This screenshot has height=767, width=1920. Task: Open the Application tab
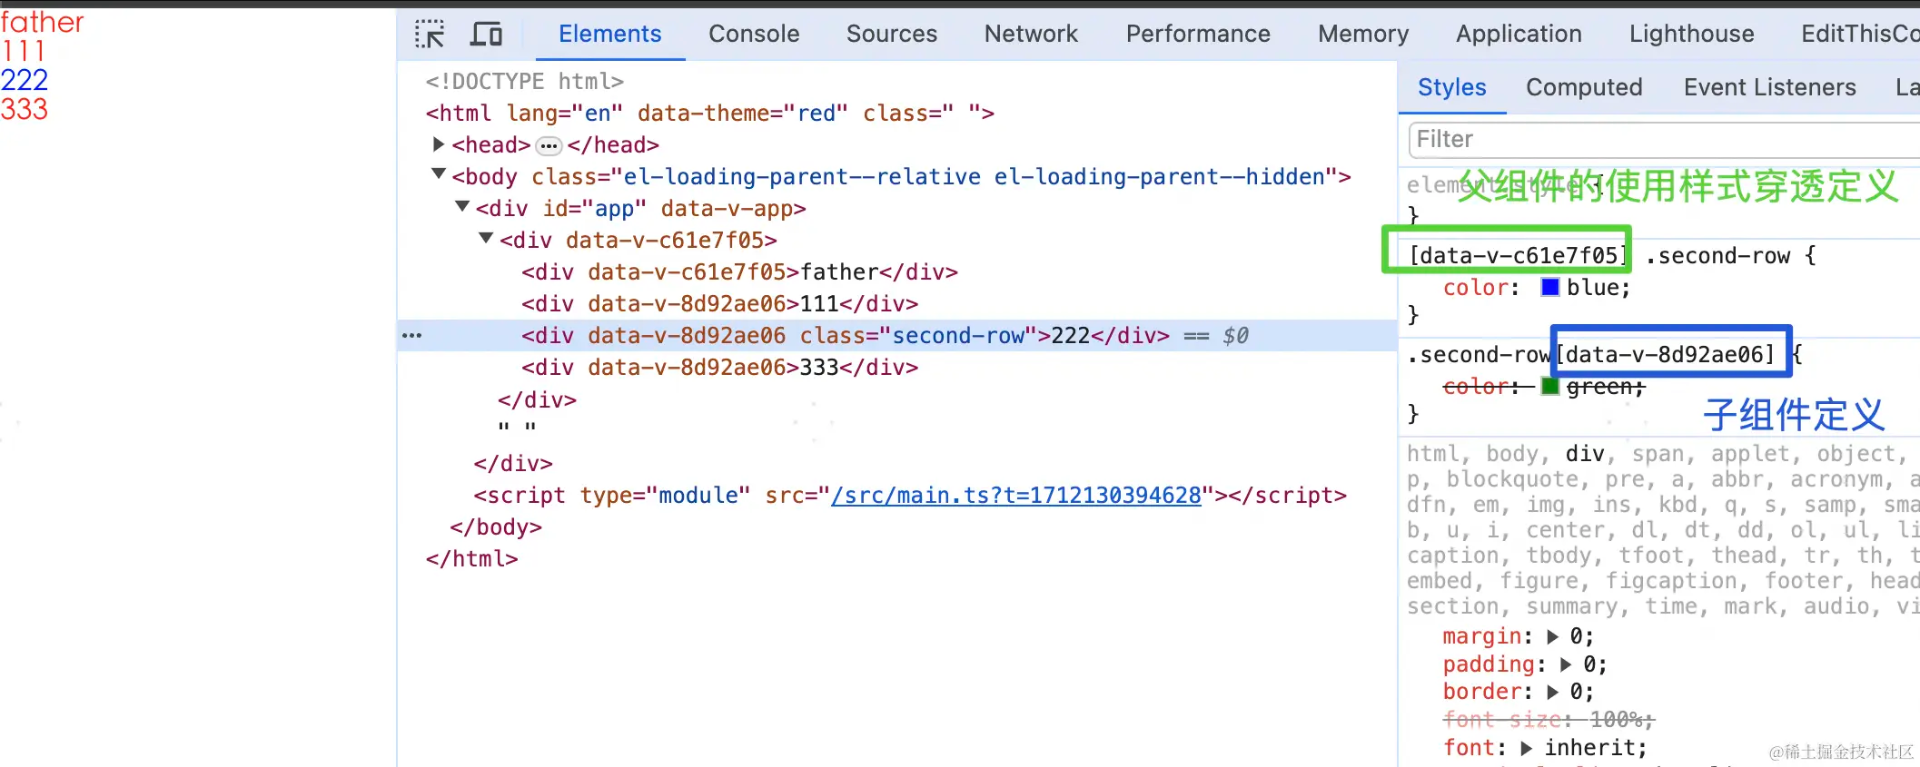(x=1519, y=34)
